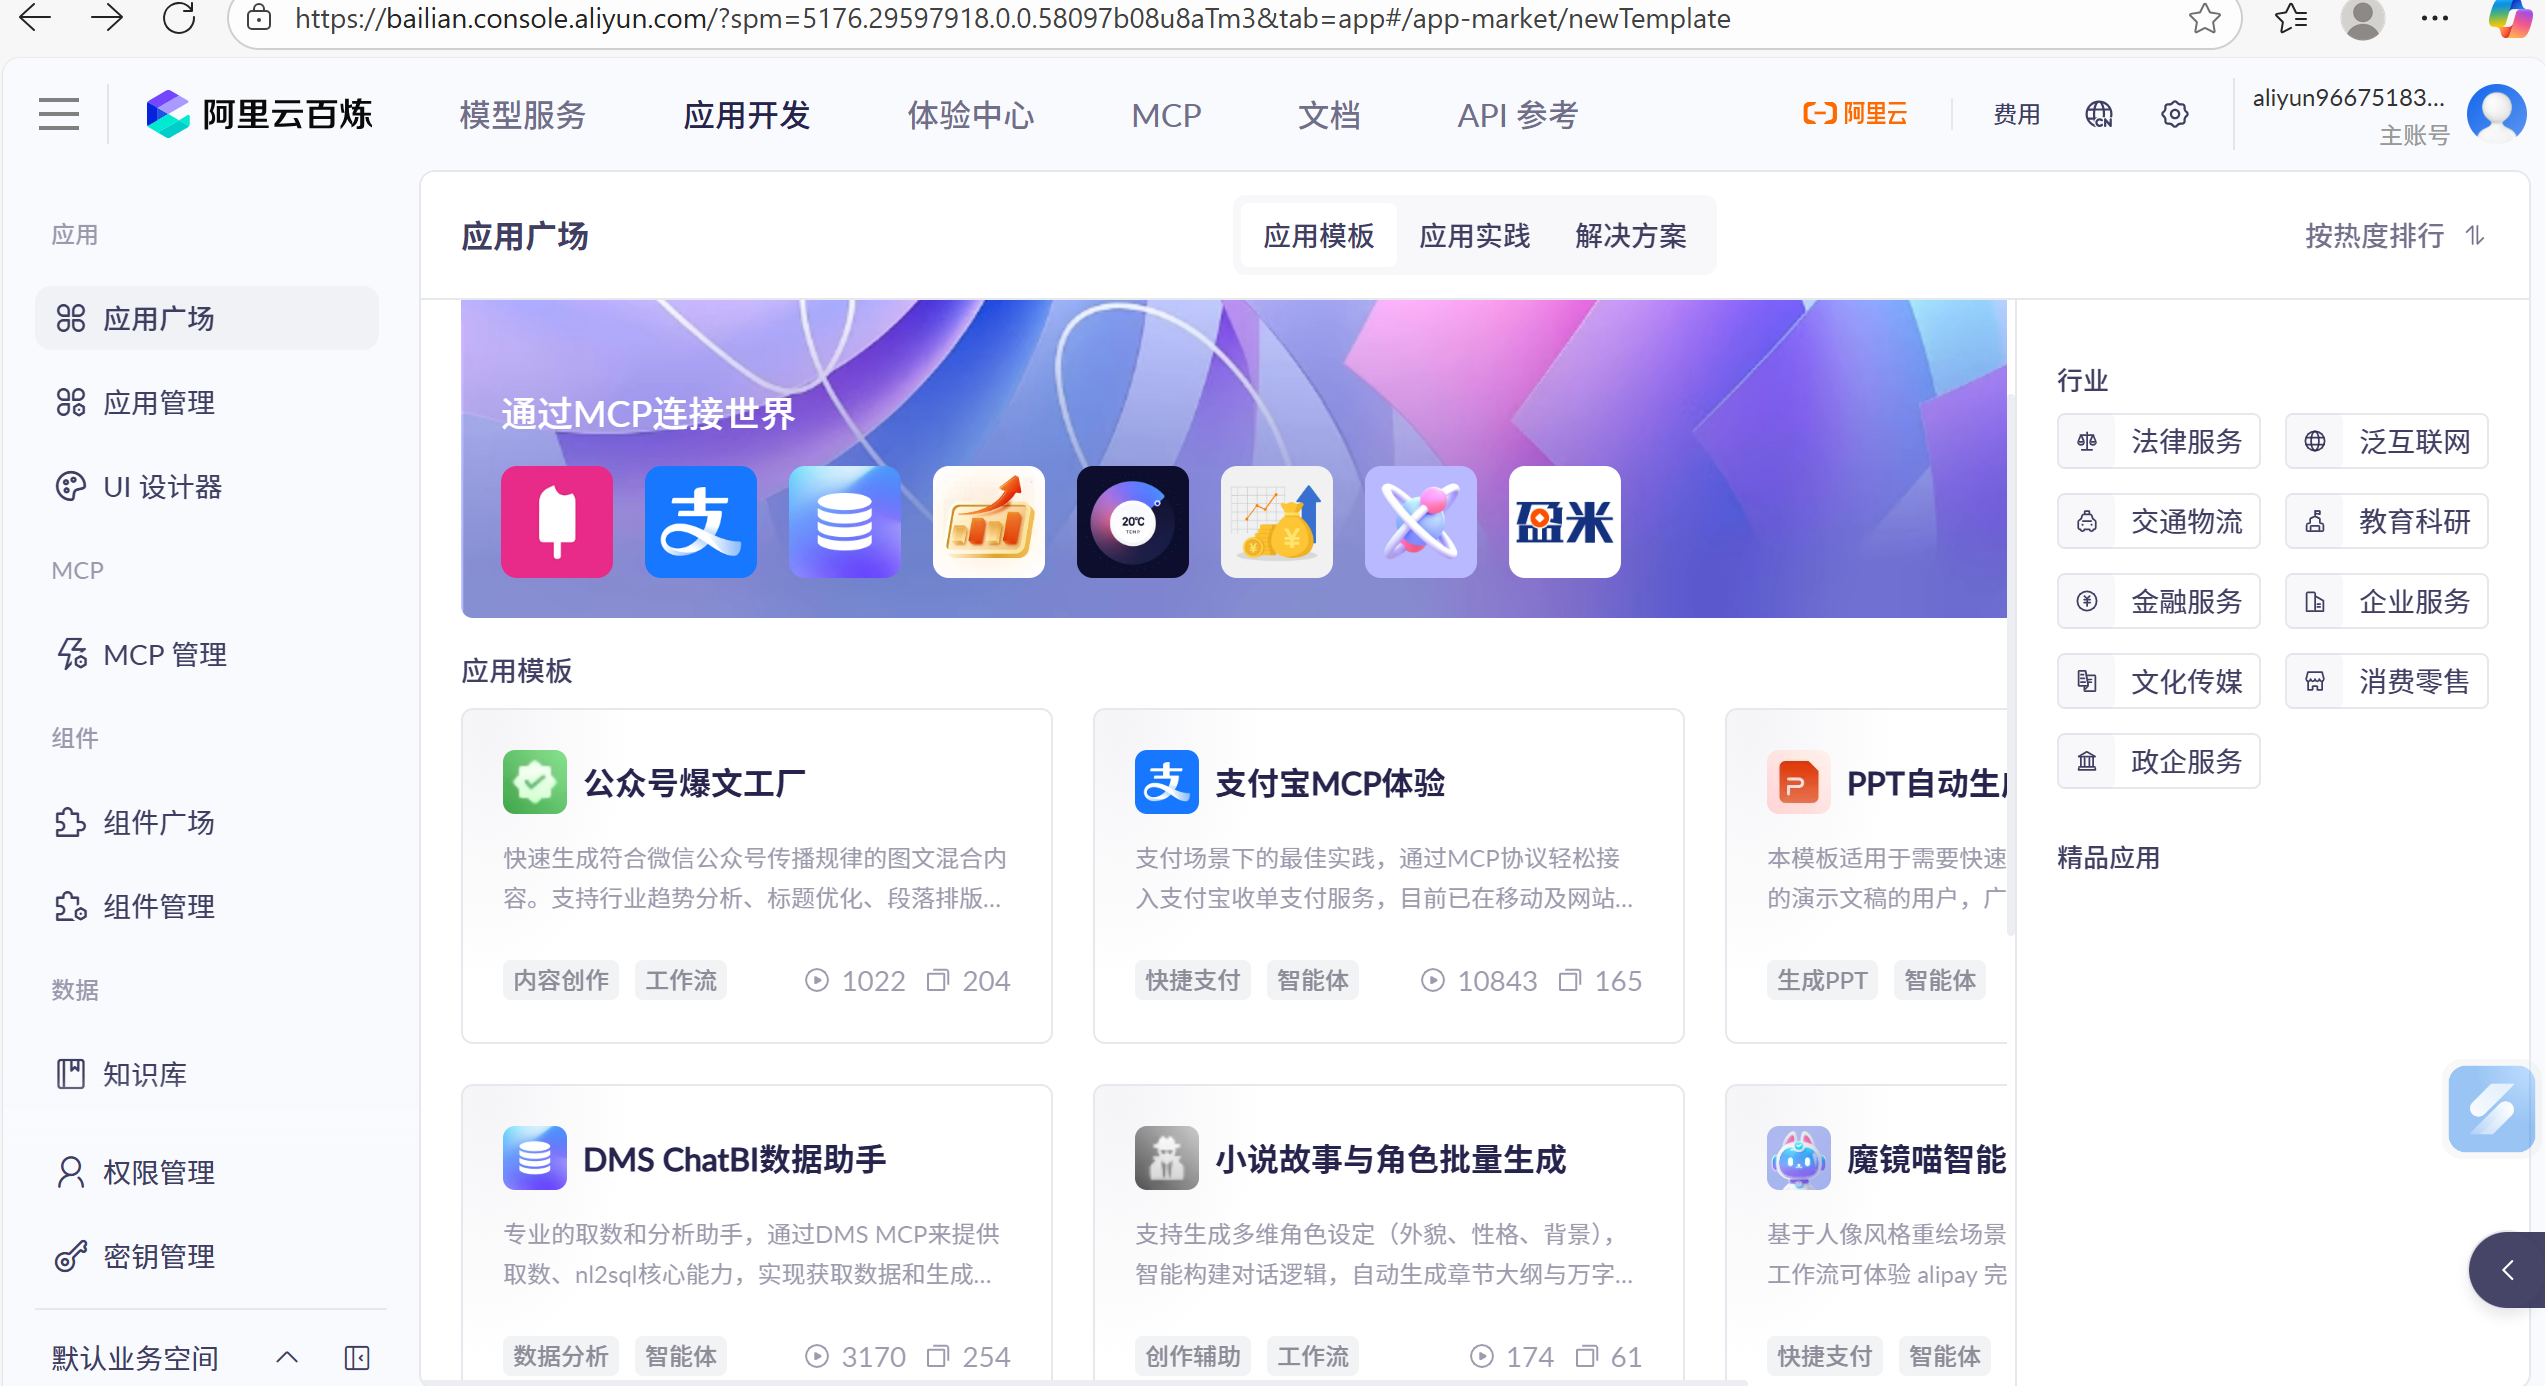Open 模型服务 top menu

pyautogui.click(x=522, y=115)
